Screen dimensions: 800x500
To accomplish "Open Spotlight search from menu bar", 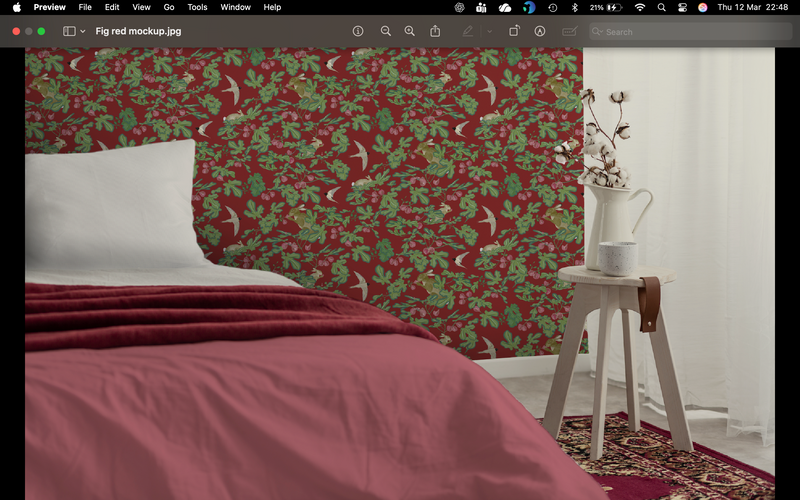I will pos(662,7).
